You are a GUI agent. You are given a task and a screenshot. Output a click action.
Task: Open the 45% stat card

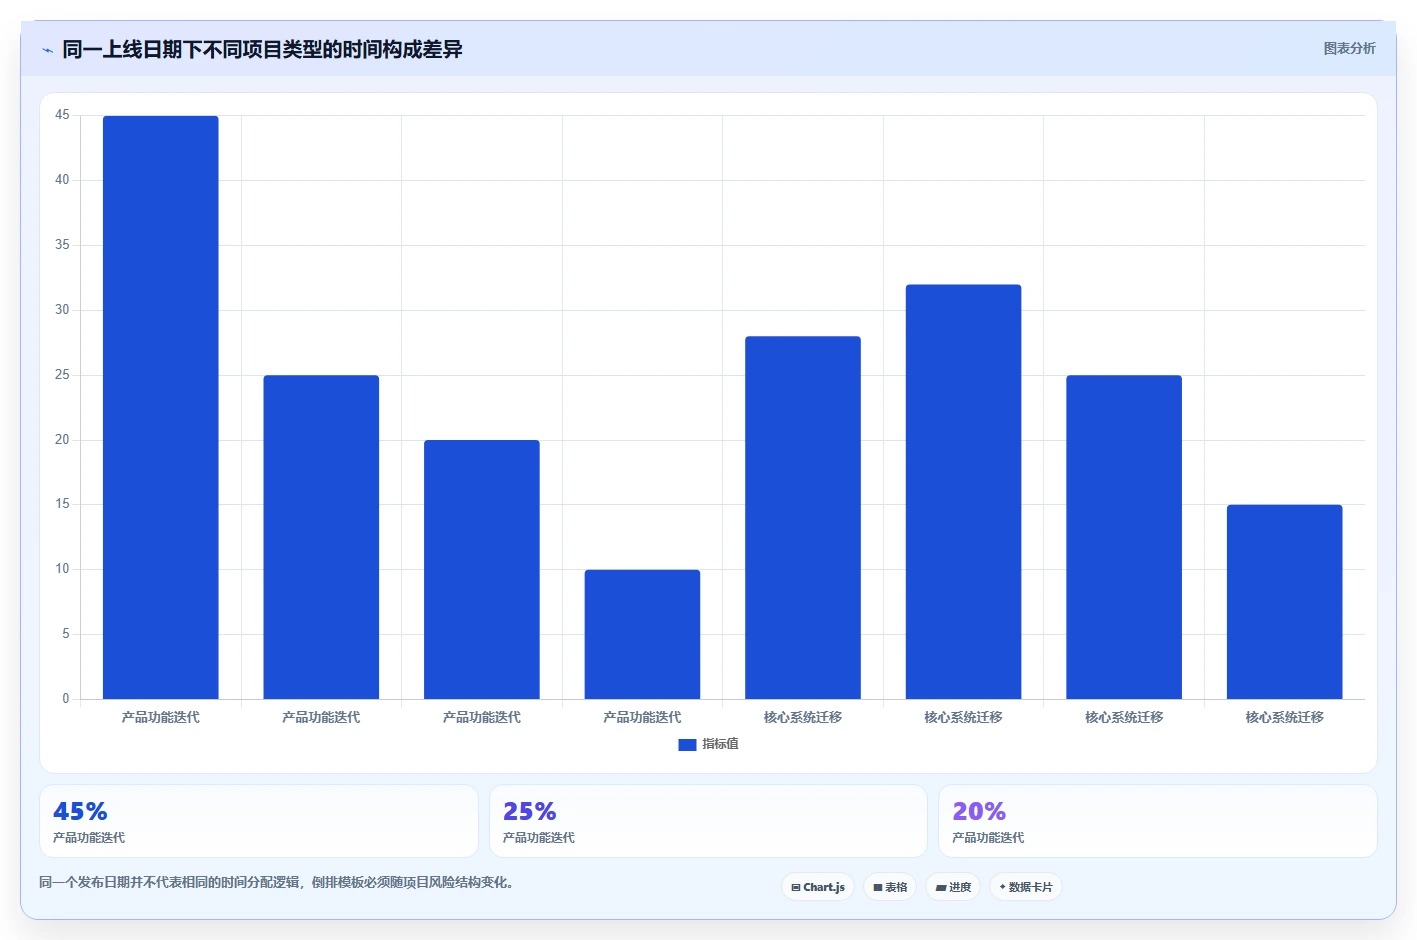tap(259, 821)
